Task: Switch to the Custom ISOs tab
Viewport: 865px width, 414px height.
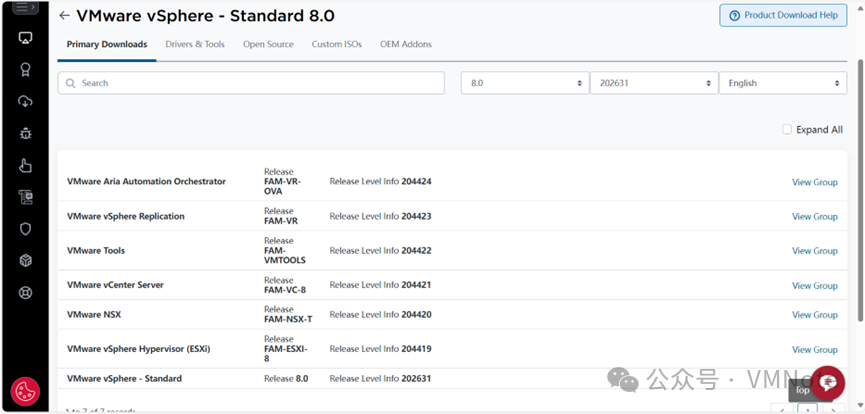Action: (337, 44)
